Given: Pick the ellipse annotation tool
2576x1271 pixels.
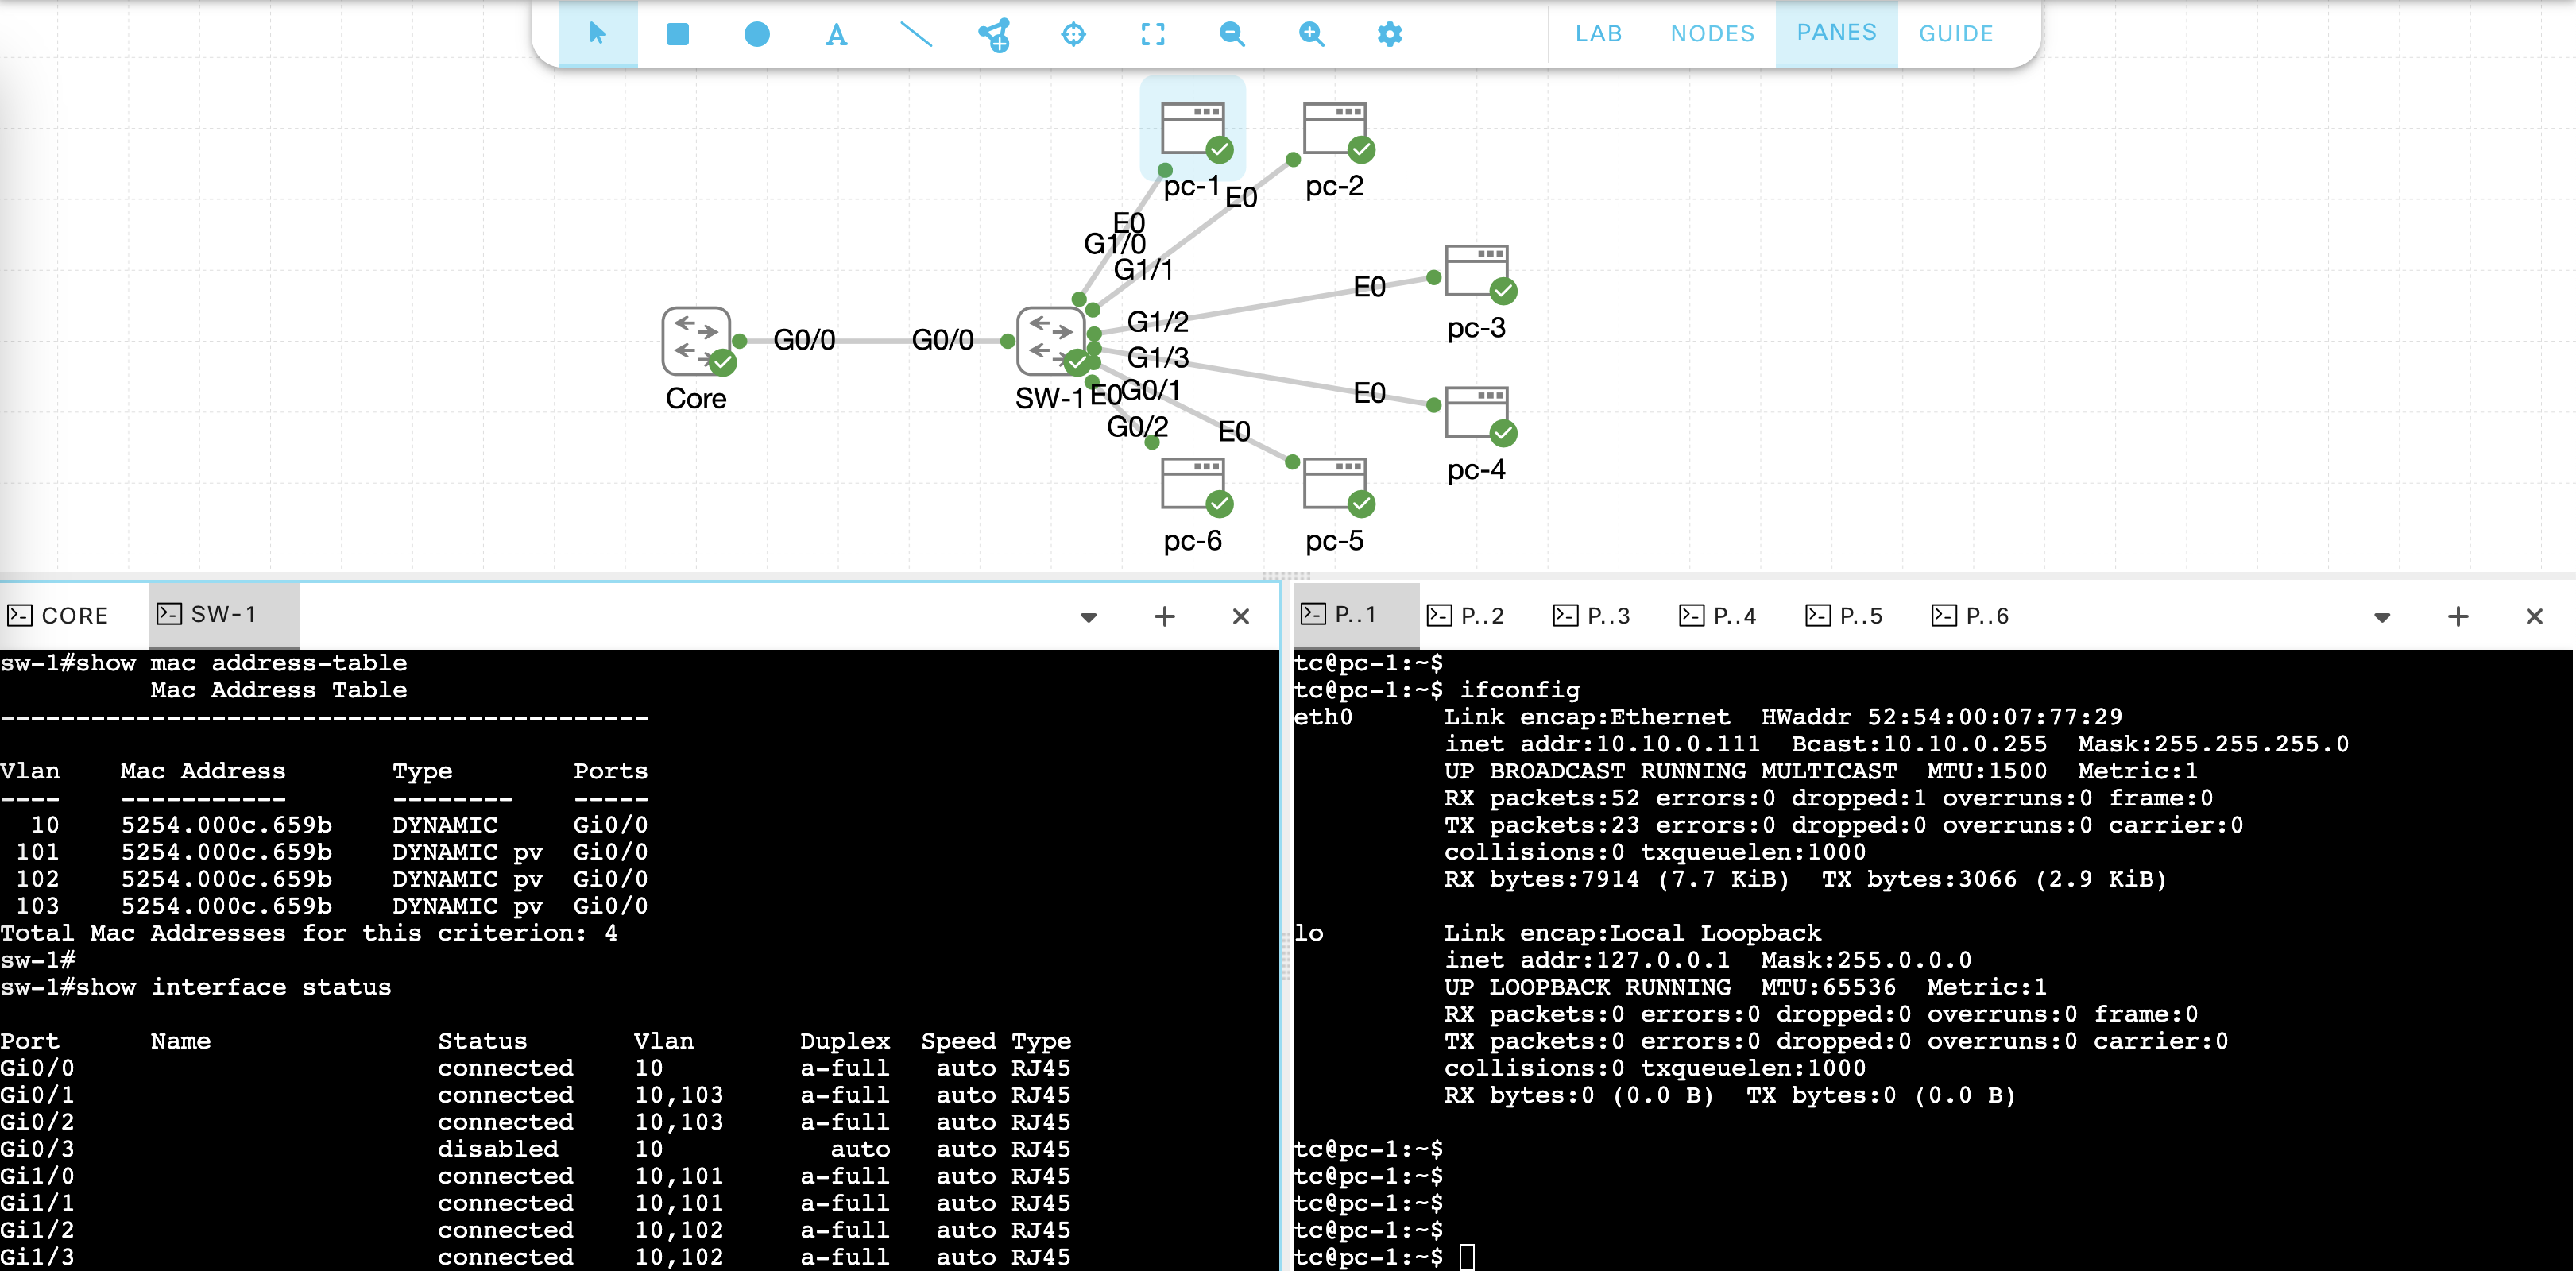Looking at the screenshot, I should [757, 34].
